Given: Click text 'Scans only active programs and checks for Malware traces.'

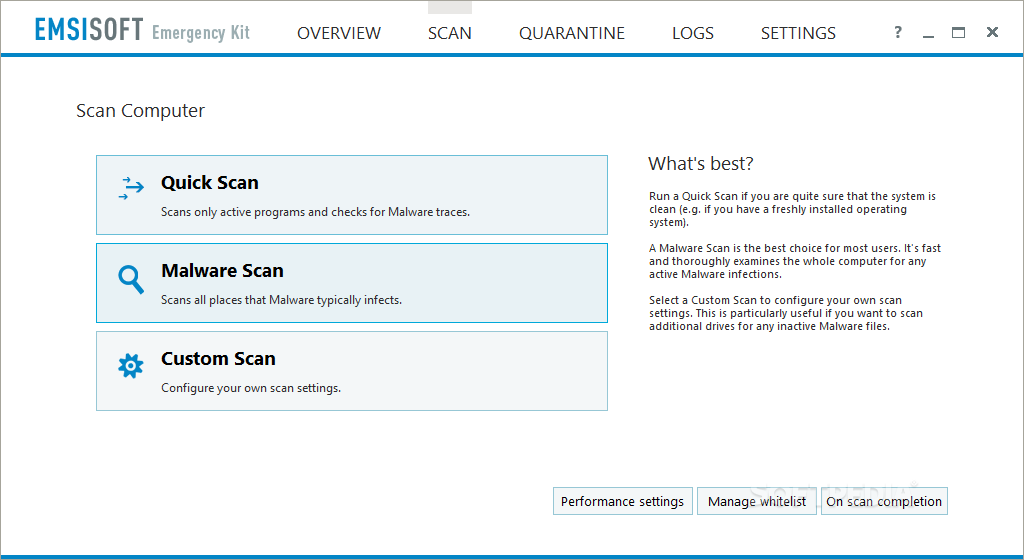Looking at the screenshot, I should point(315,212).
